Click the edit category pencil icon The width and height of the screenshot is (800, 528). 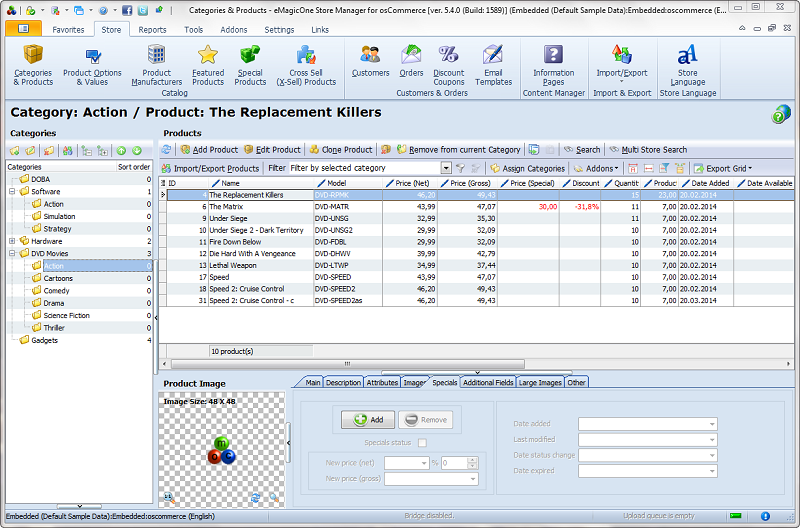pos(31,150)
